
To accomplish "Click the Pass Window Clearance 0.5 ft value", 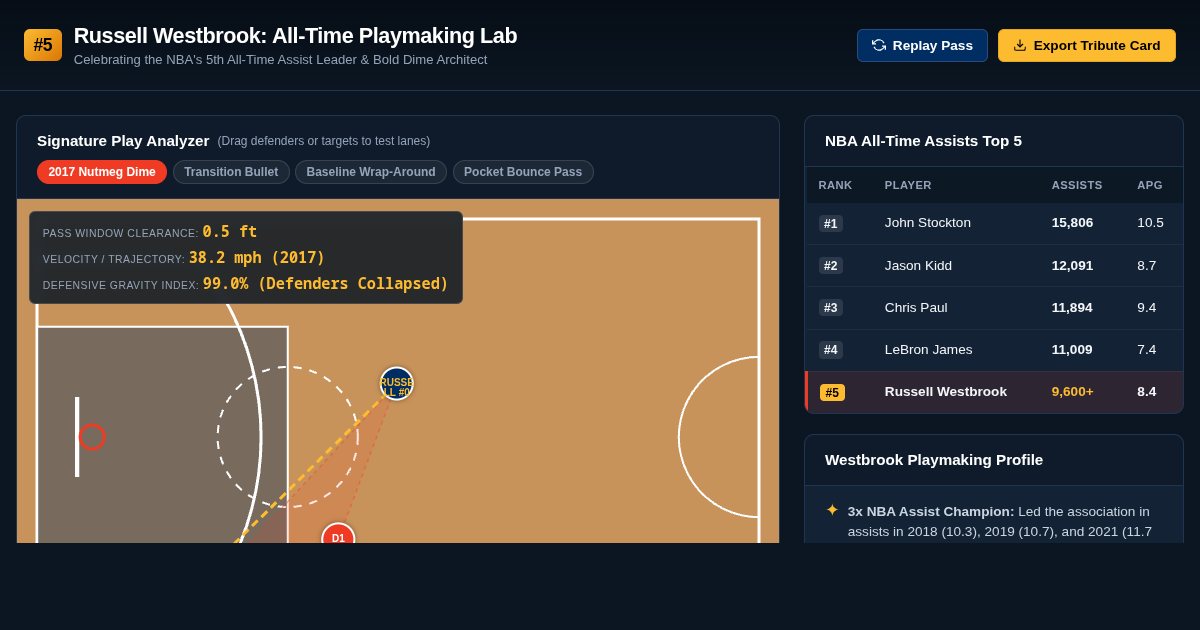I will tap(230, 232).
